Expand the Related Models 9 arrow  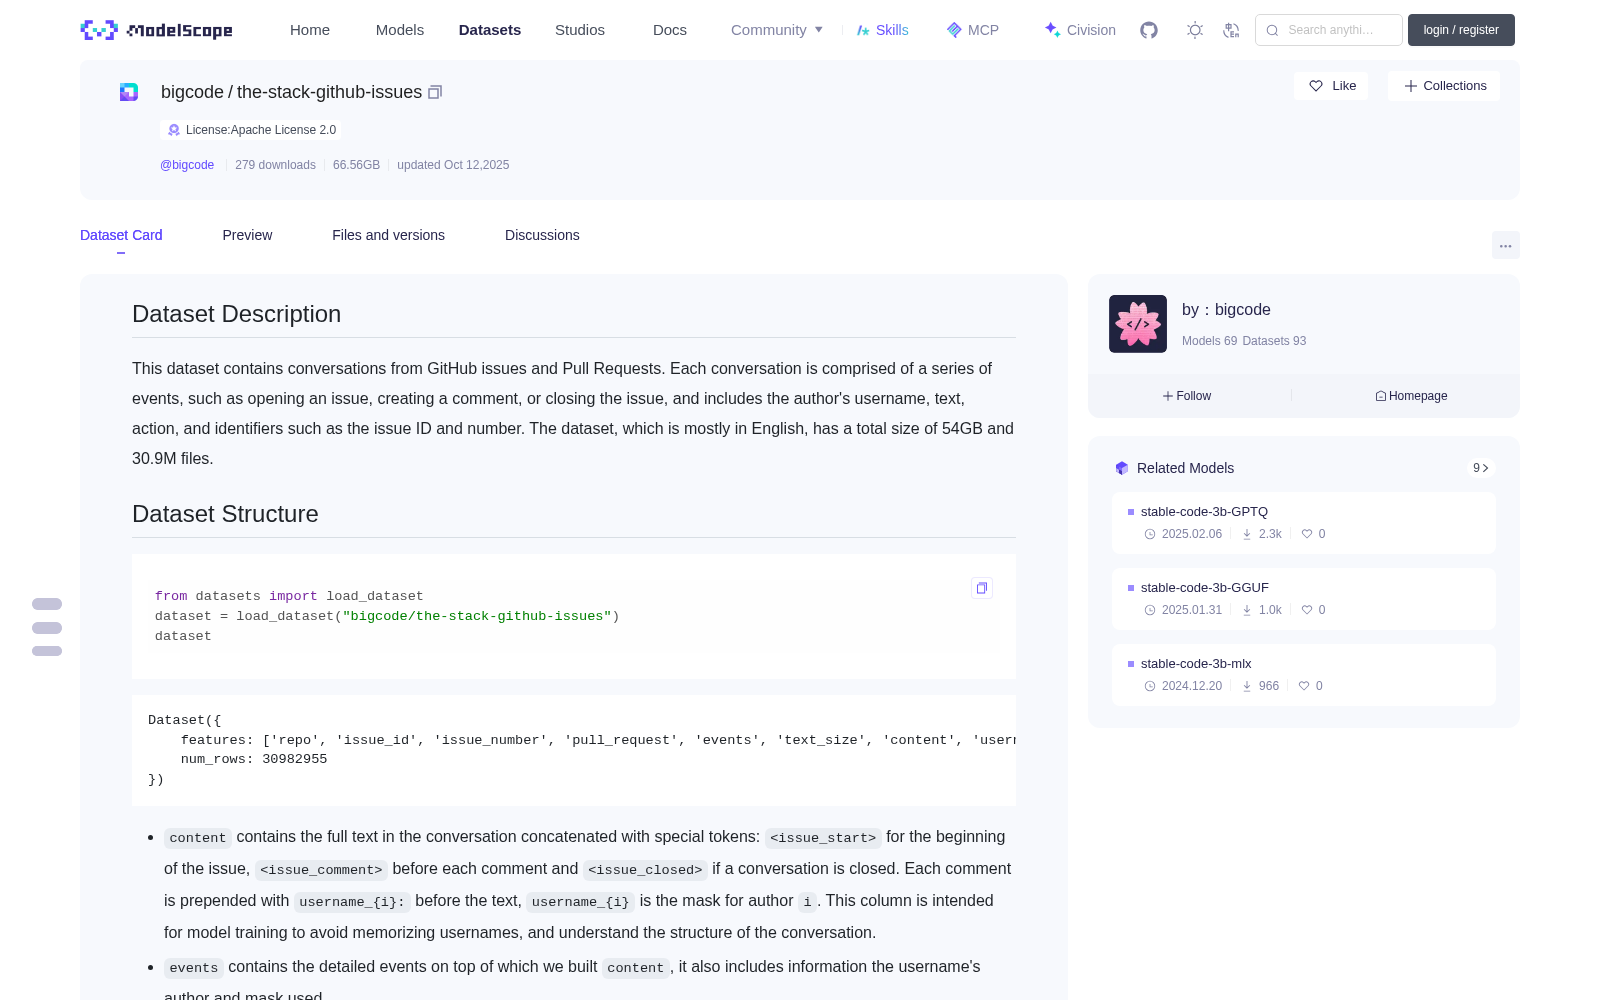click(x=1481, y=468)
